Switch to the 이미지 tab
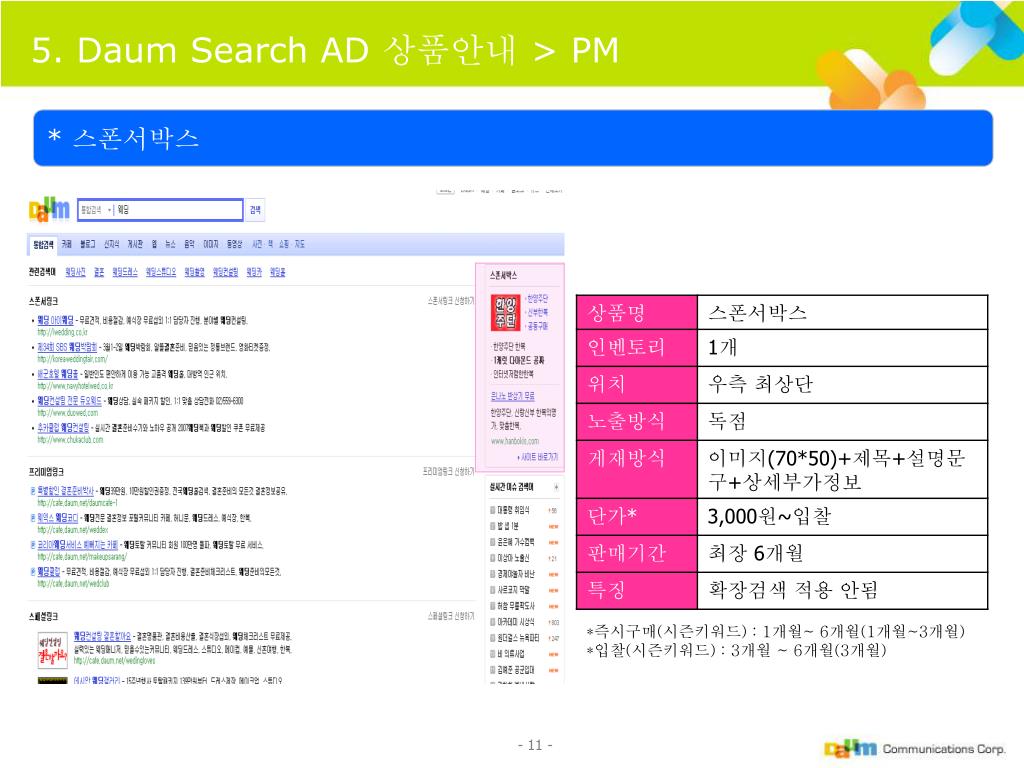The image size is (1024, 768). point(211,244)
